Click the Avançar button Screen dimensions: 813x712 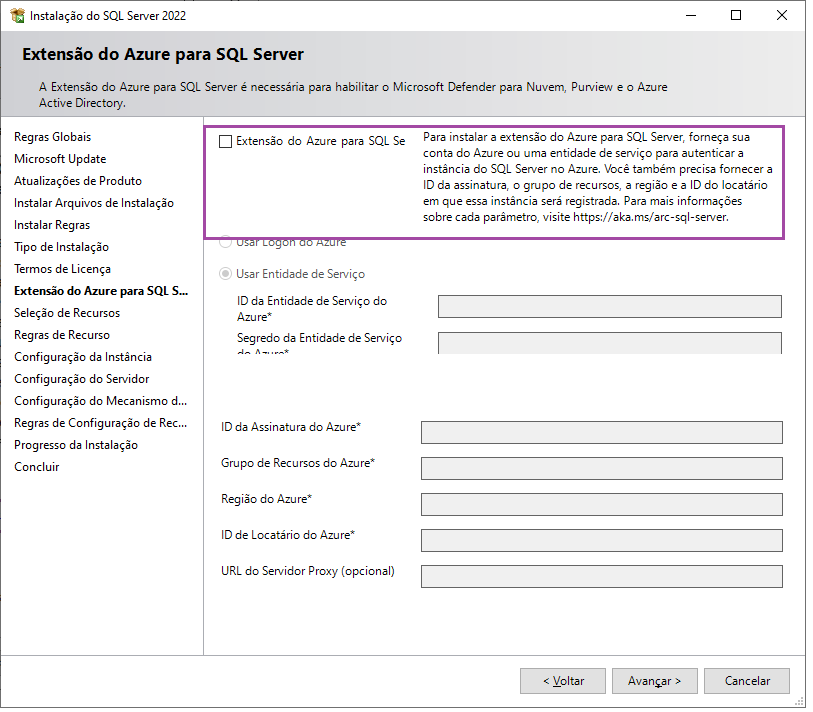tap(655, 681)
